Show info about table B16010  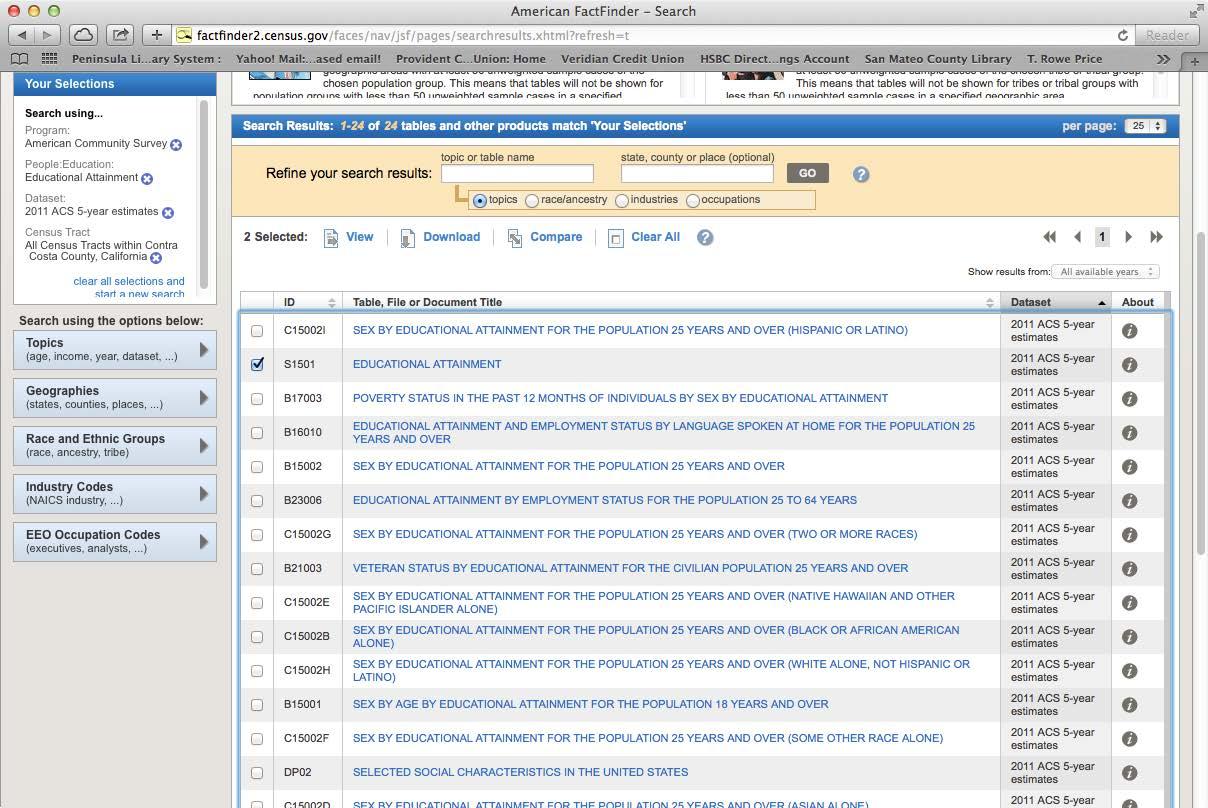(1130, 433)
